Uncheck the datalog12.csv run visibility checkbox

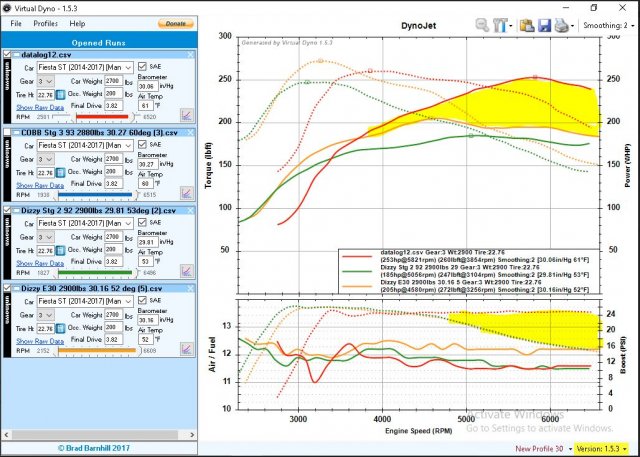coord(7,55)
